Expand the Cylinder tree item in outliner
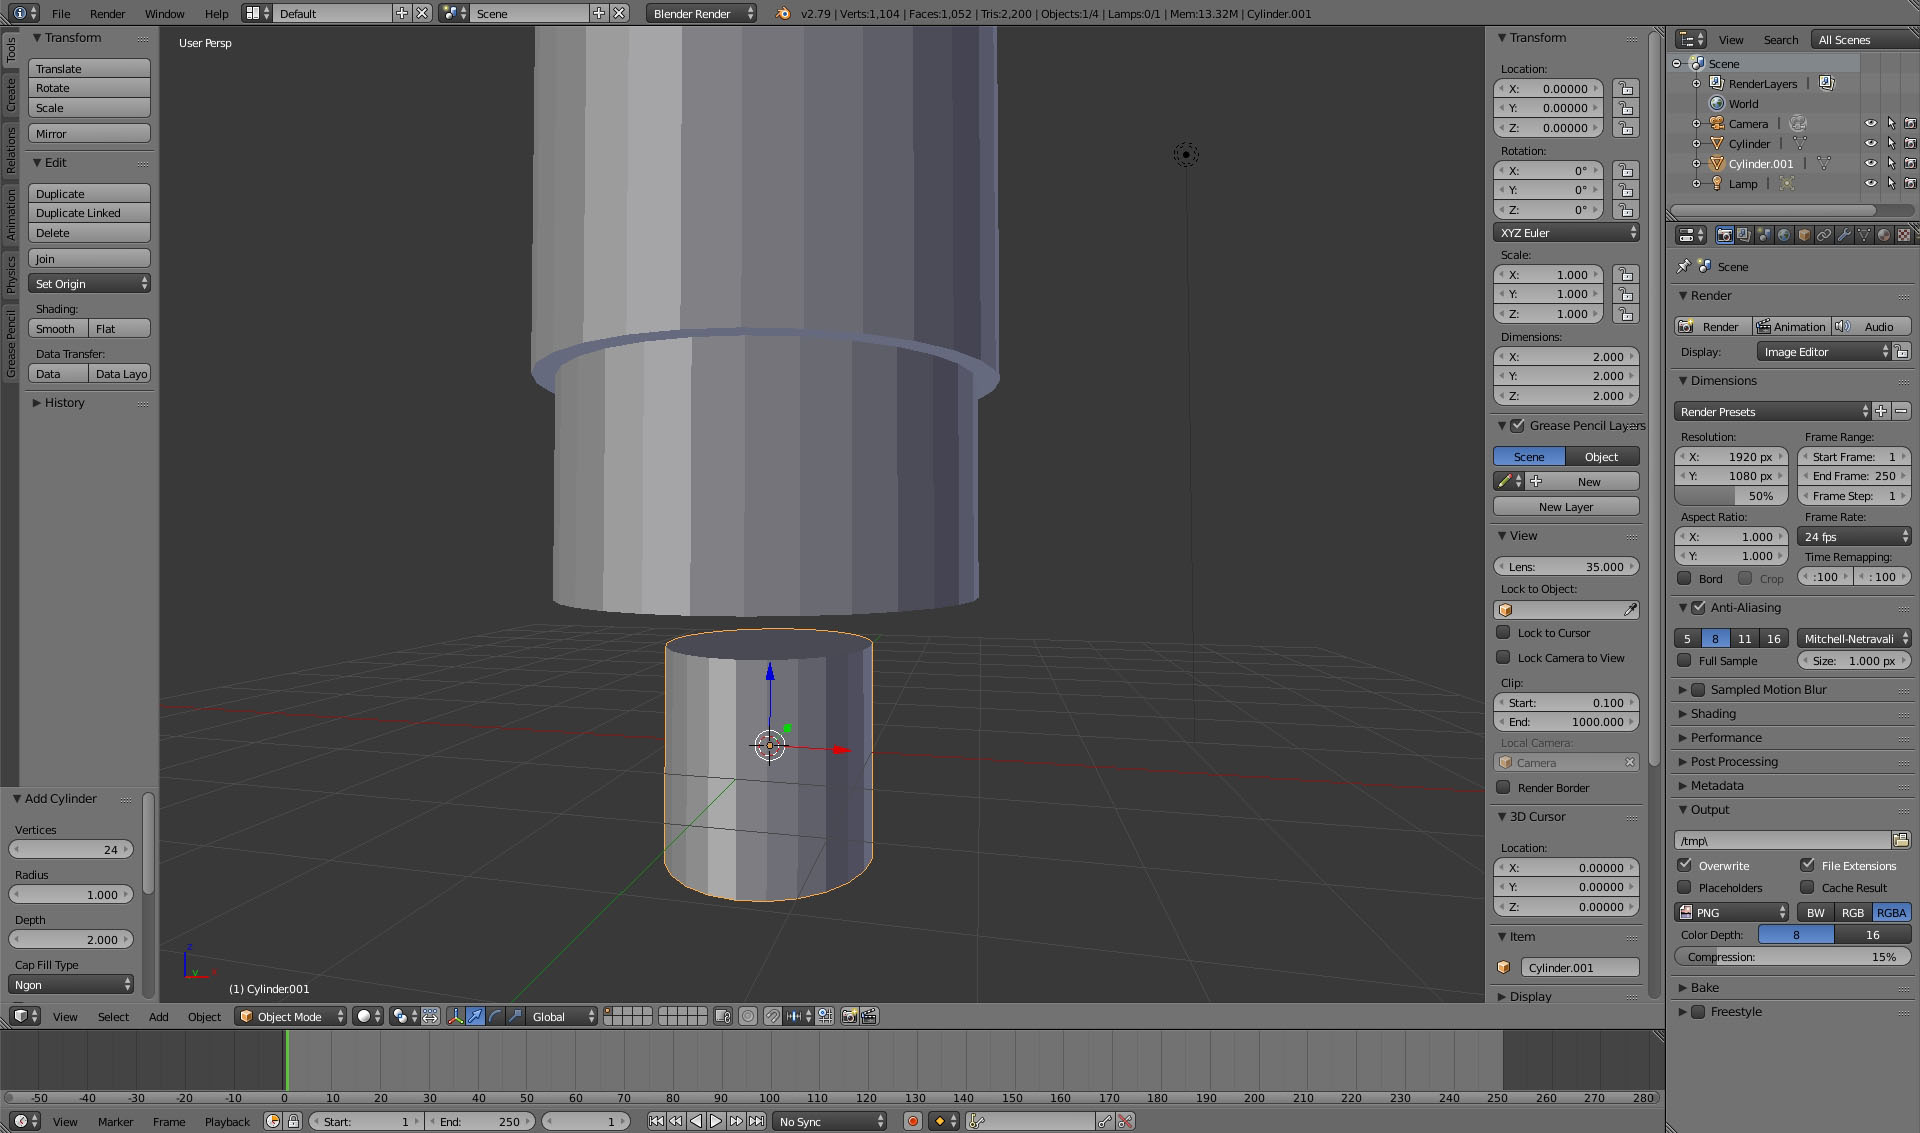The width and height of the screenshot is (1920, 1133). [x=1696, y=144]
